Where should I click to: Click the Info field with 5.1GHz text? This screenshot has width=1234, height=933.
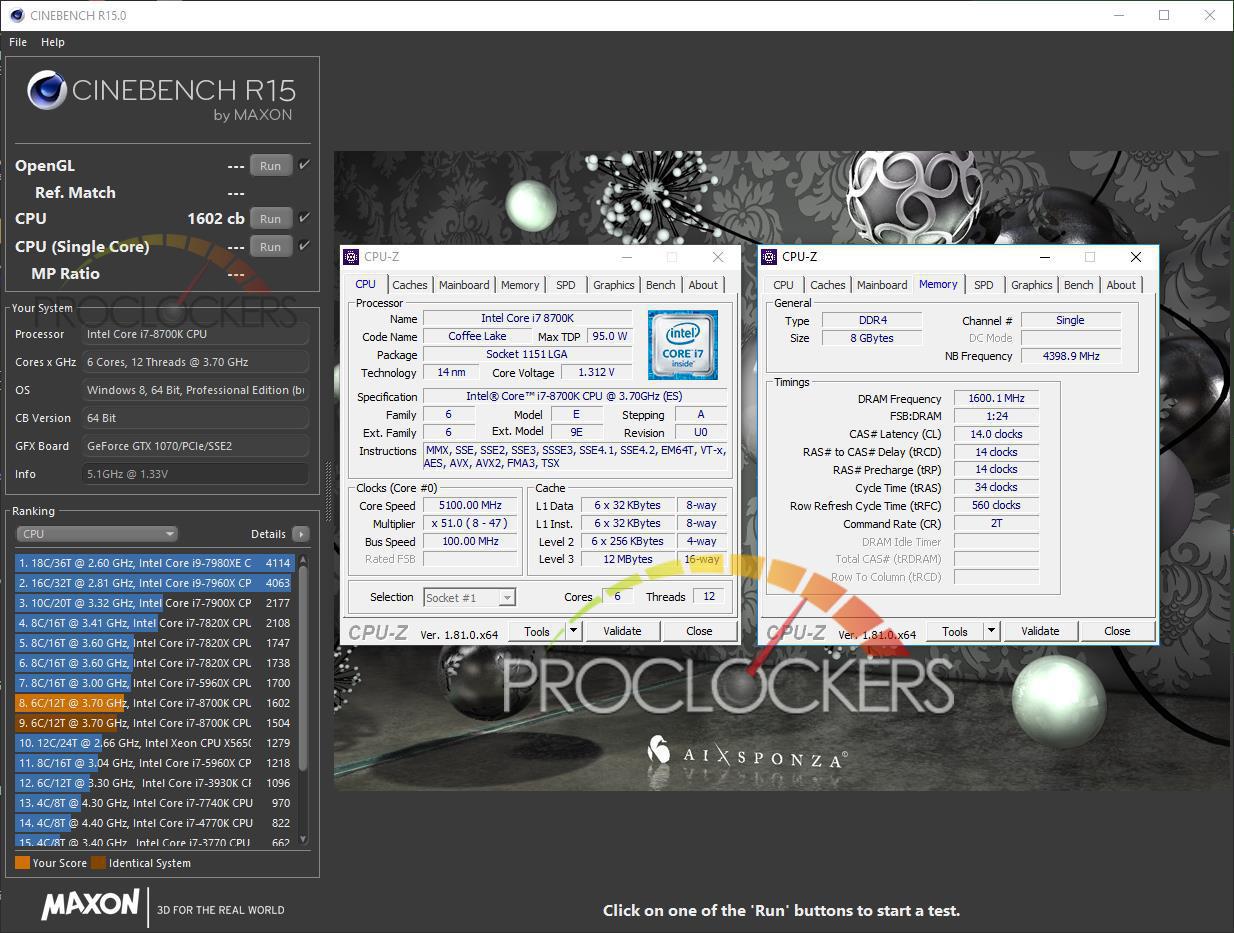[195, 474]
